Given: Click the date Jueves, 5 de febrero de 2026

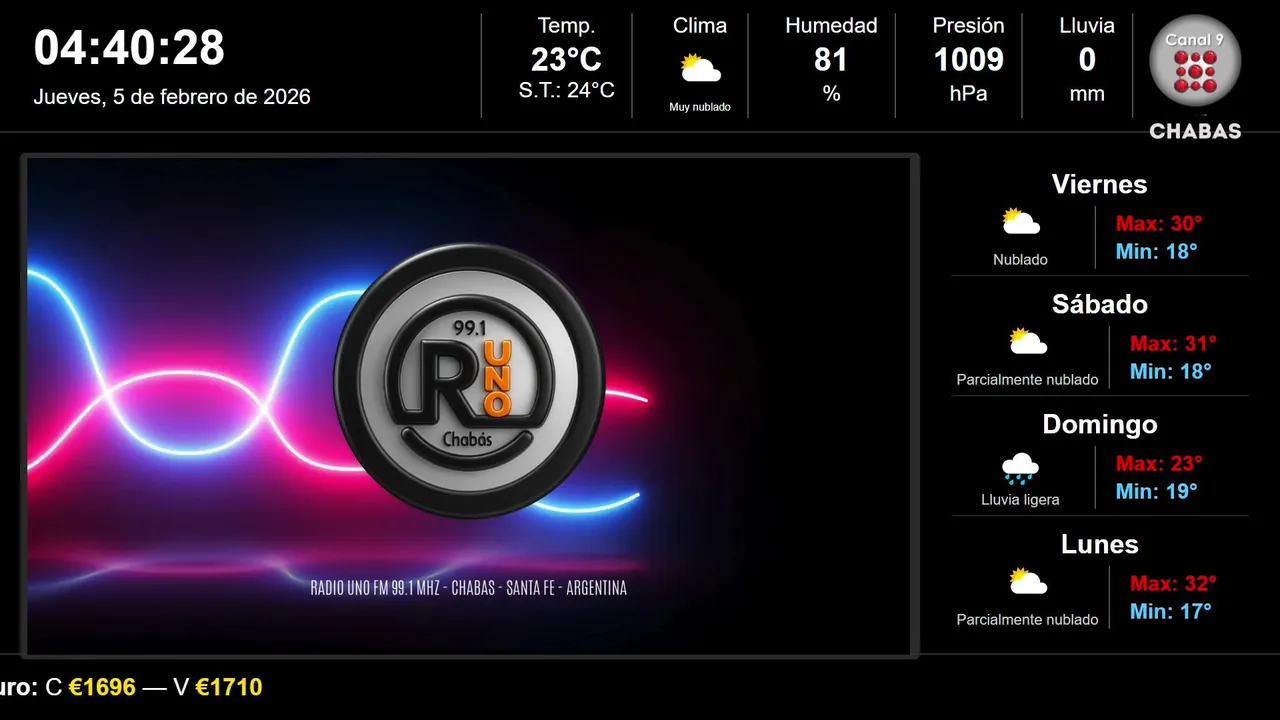Looking at the screenshot, I should point(172,97).
